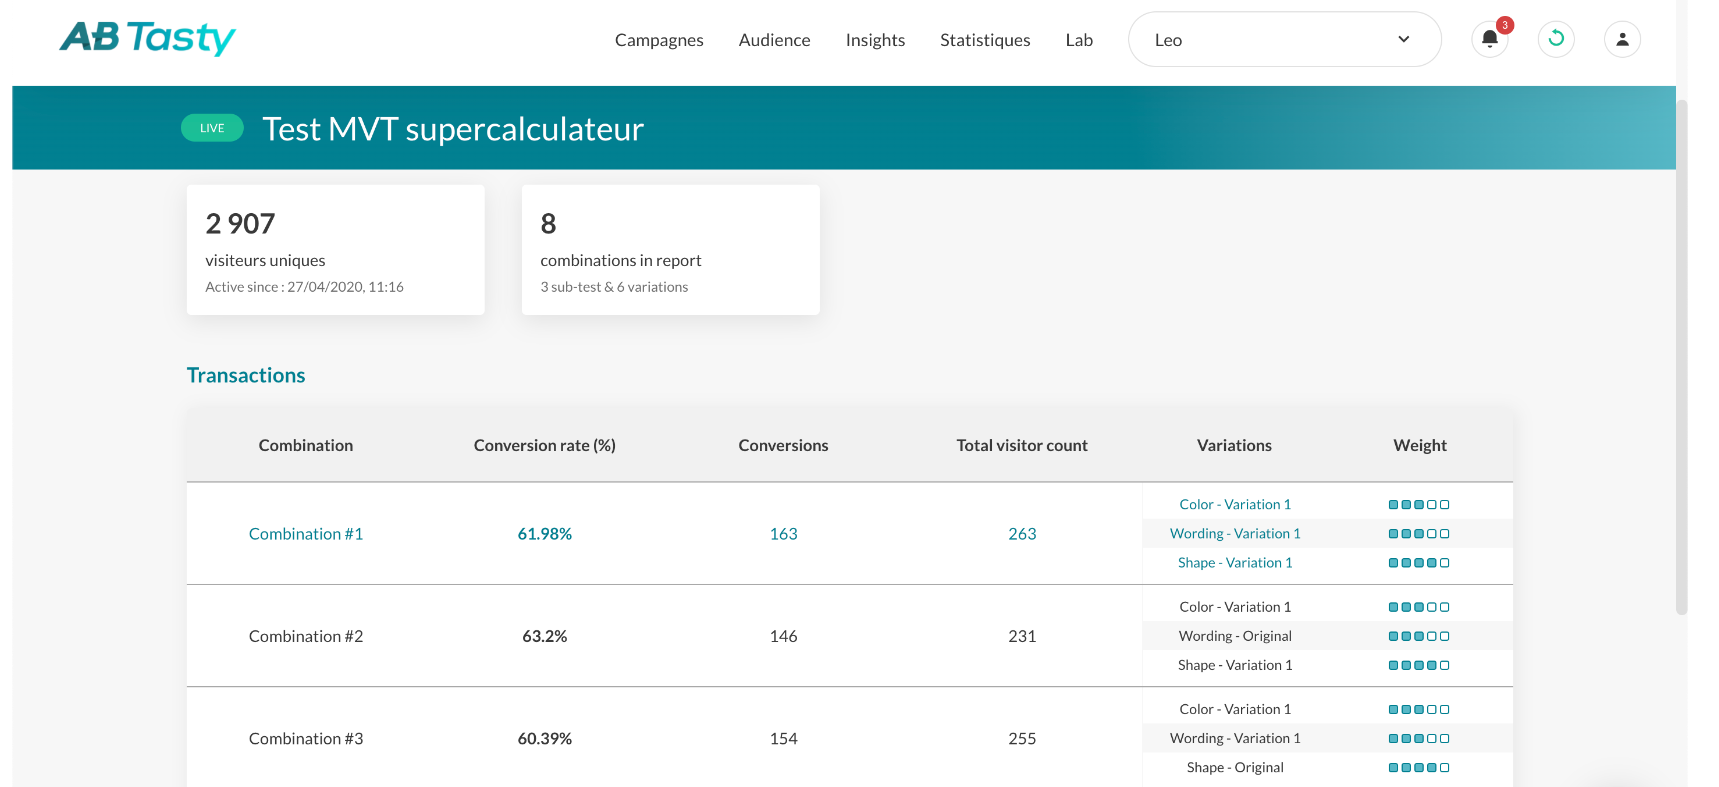Click the 61.98% conversion rate
This screenshot has width=1719, height=787.
(x=545, y=534)
